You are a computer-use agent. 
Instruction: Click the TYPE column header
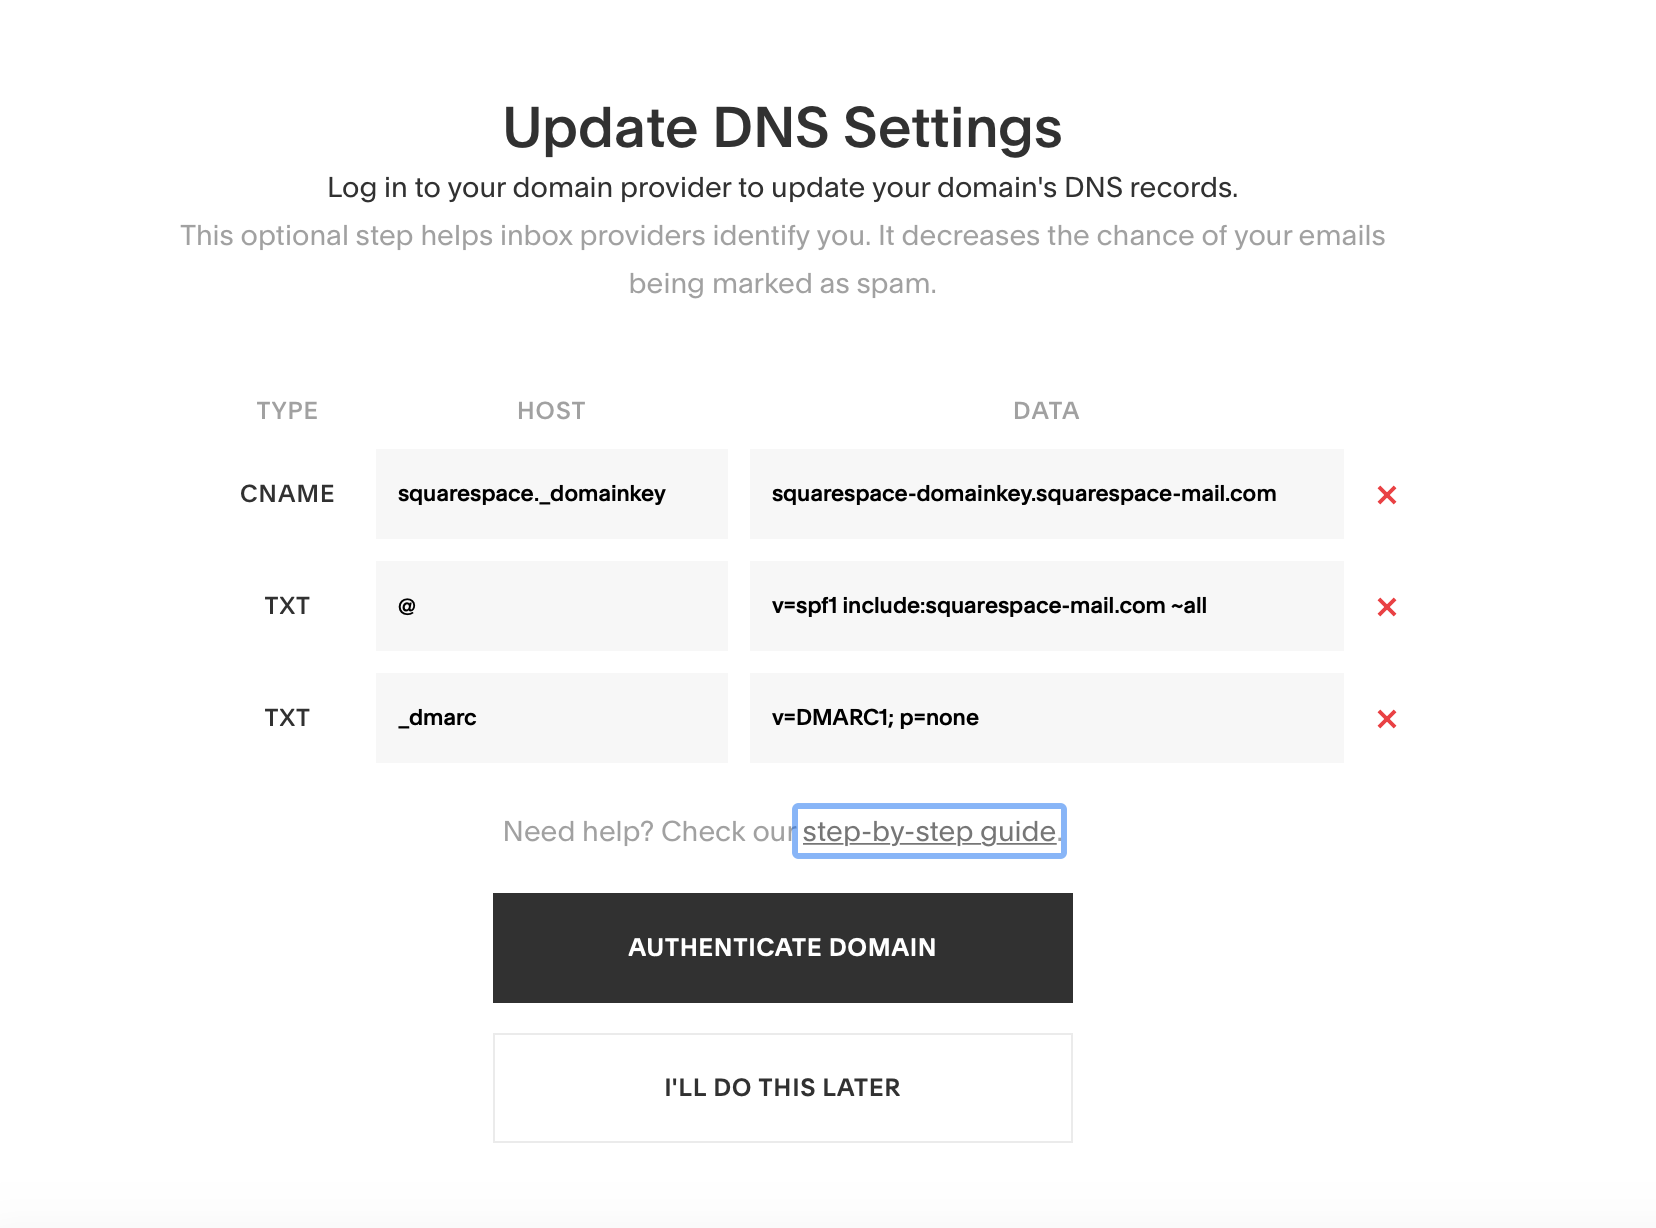click(287, 411)
